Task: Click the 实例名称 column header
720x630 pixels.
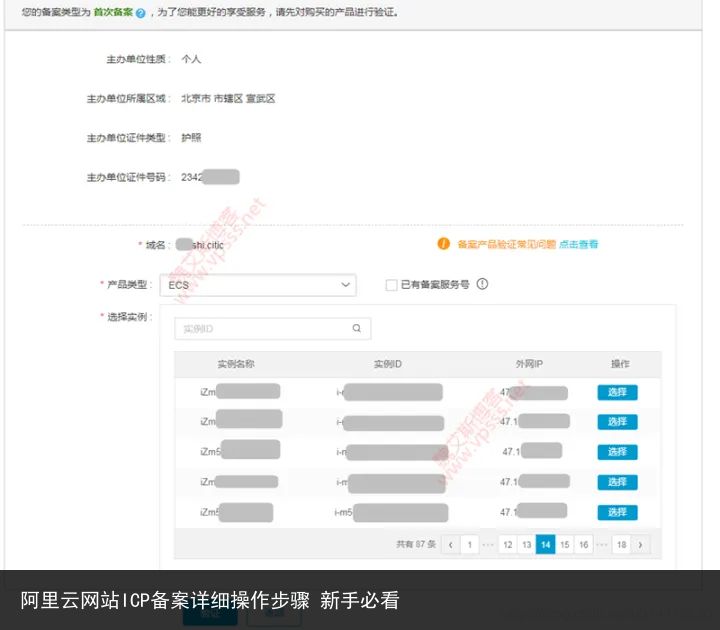Action: point(236,364)
